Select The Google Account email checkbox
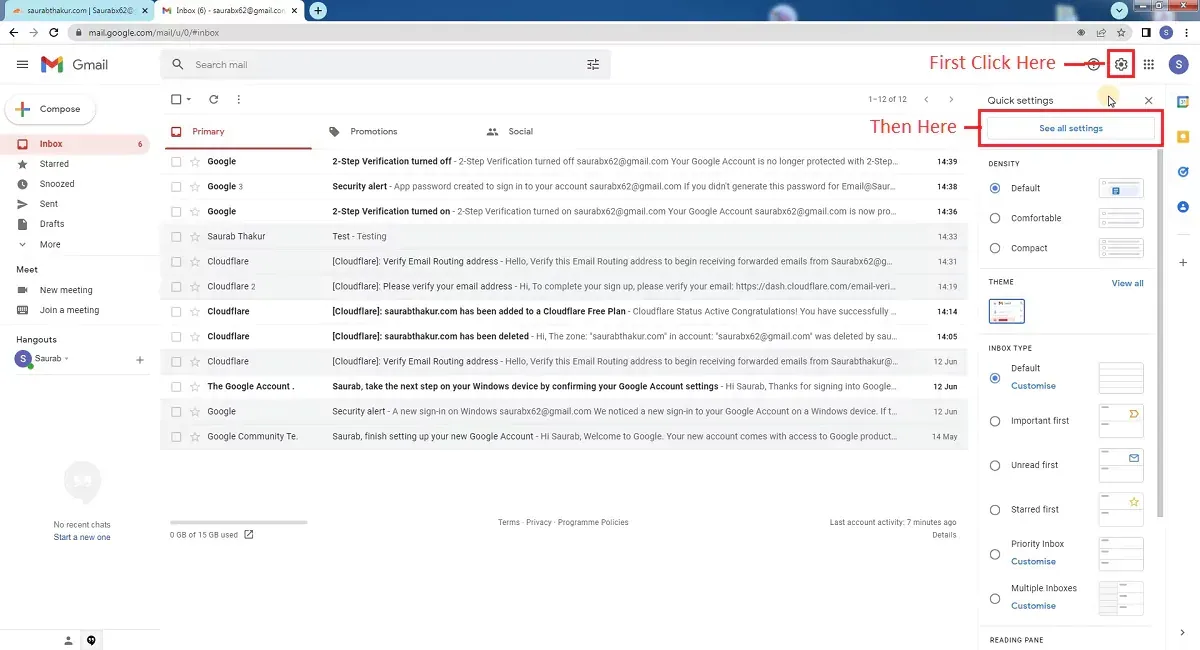 pos(176,386)
